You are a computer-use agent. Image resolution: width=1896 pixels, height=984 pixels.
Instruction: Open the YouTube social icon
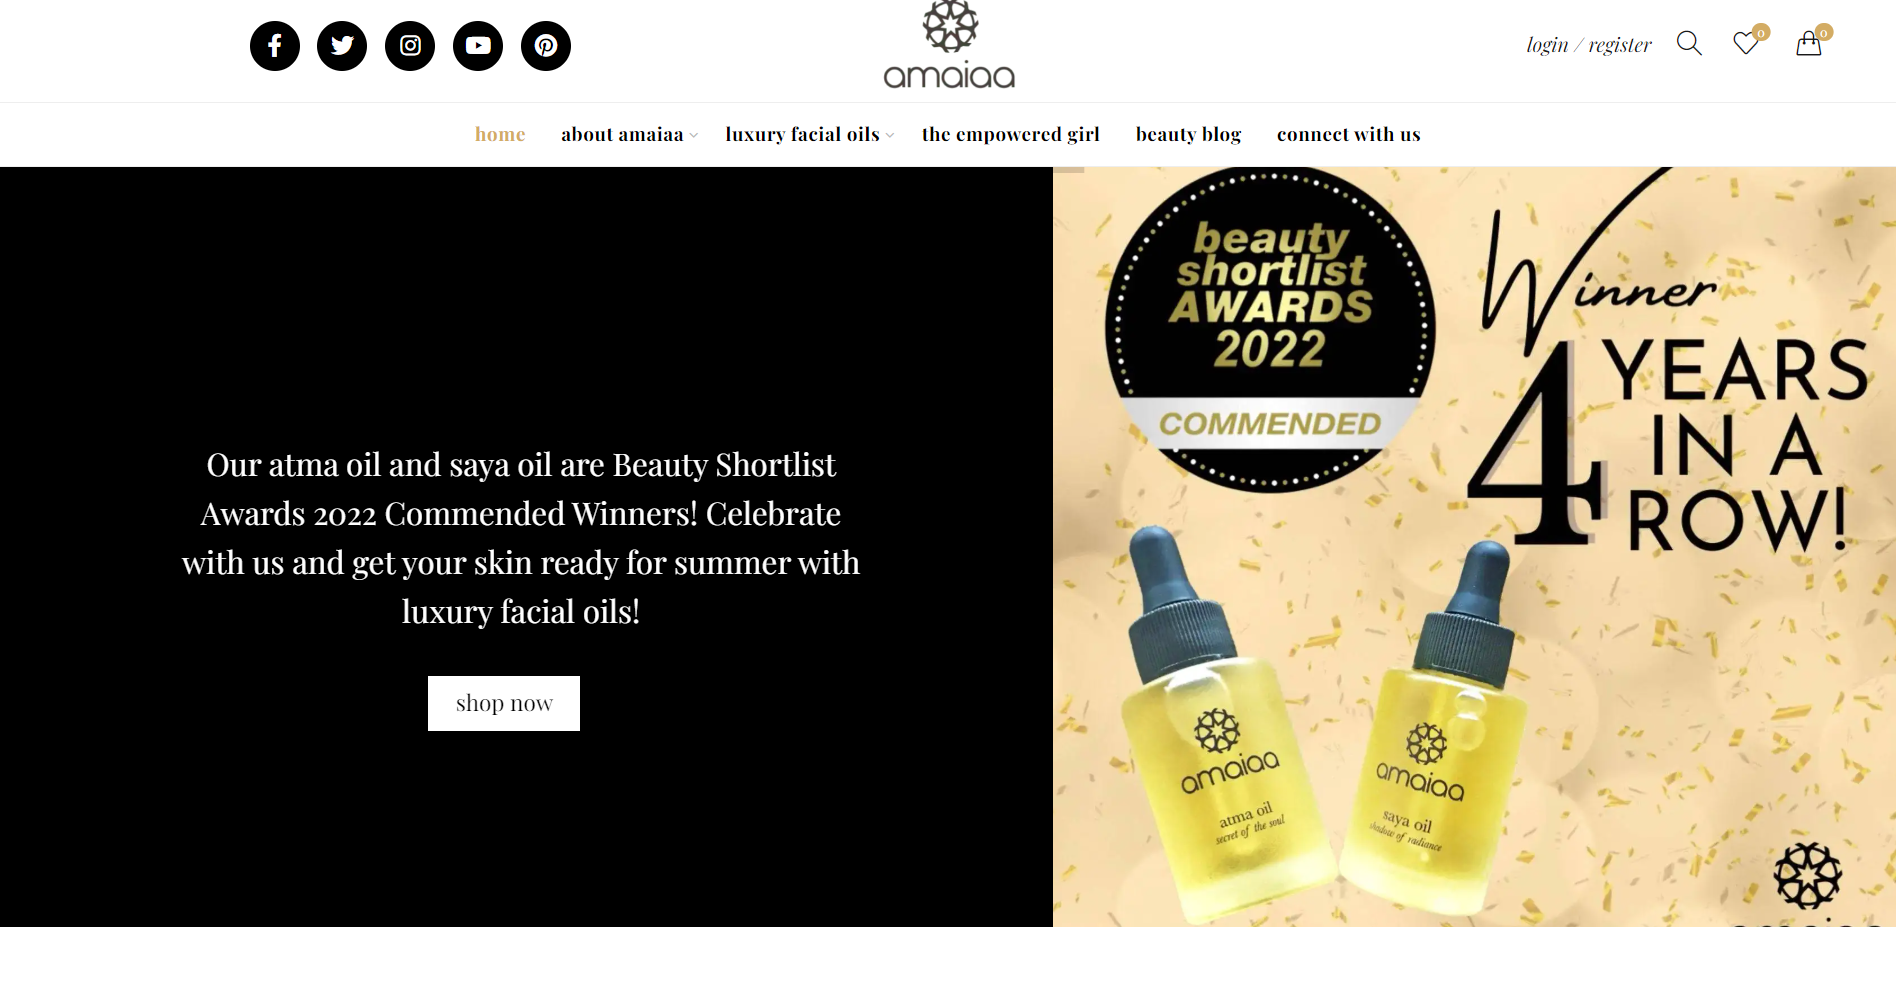478,46
